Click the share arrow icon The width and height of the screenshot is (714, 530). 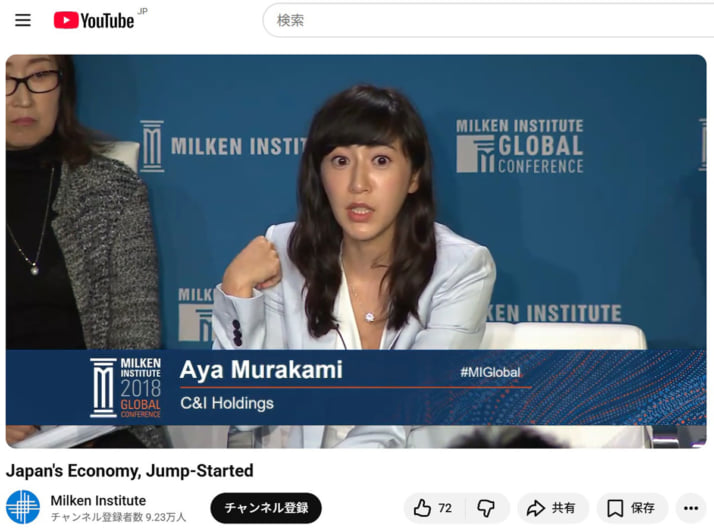click(536, 508)
